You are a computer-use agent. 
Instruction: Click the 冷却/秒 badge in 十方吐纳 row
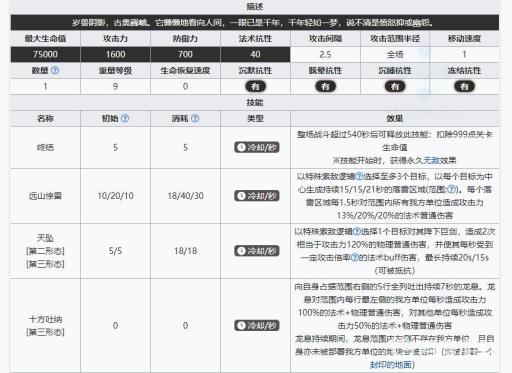(257, 325)
